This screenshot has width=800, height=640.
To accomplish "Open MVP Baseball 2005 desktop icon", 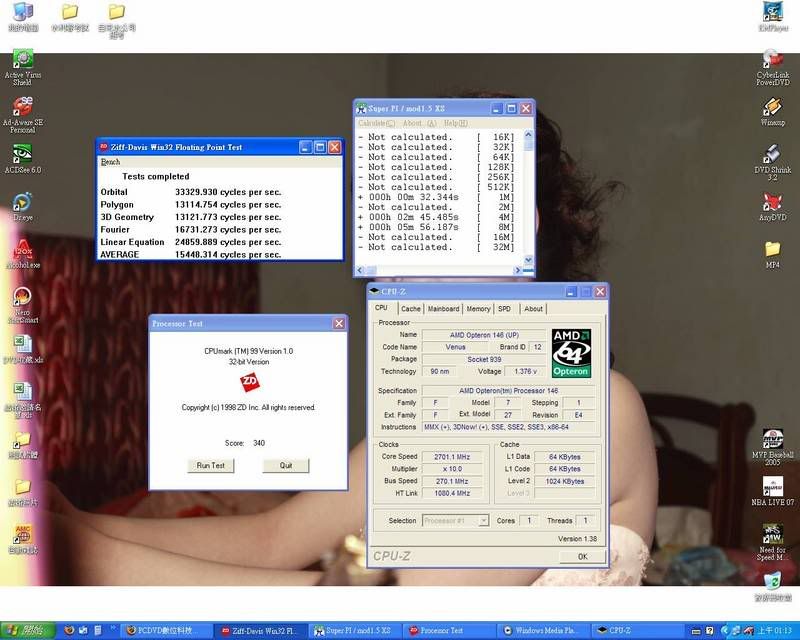I will (x=772, y=447).
